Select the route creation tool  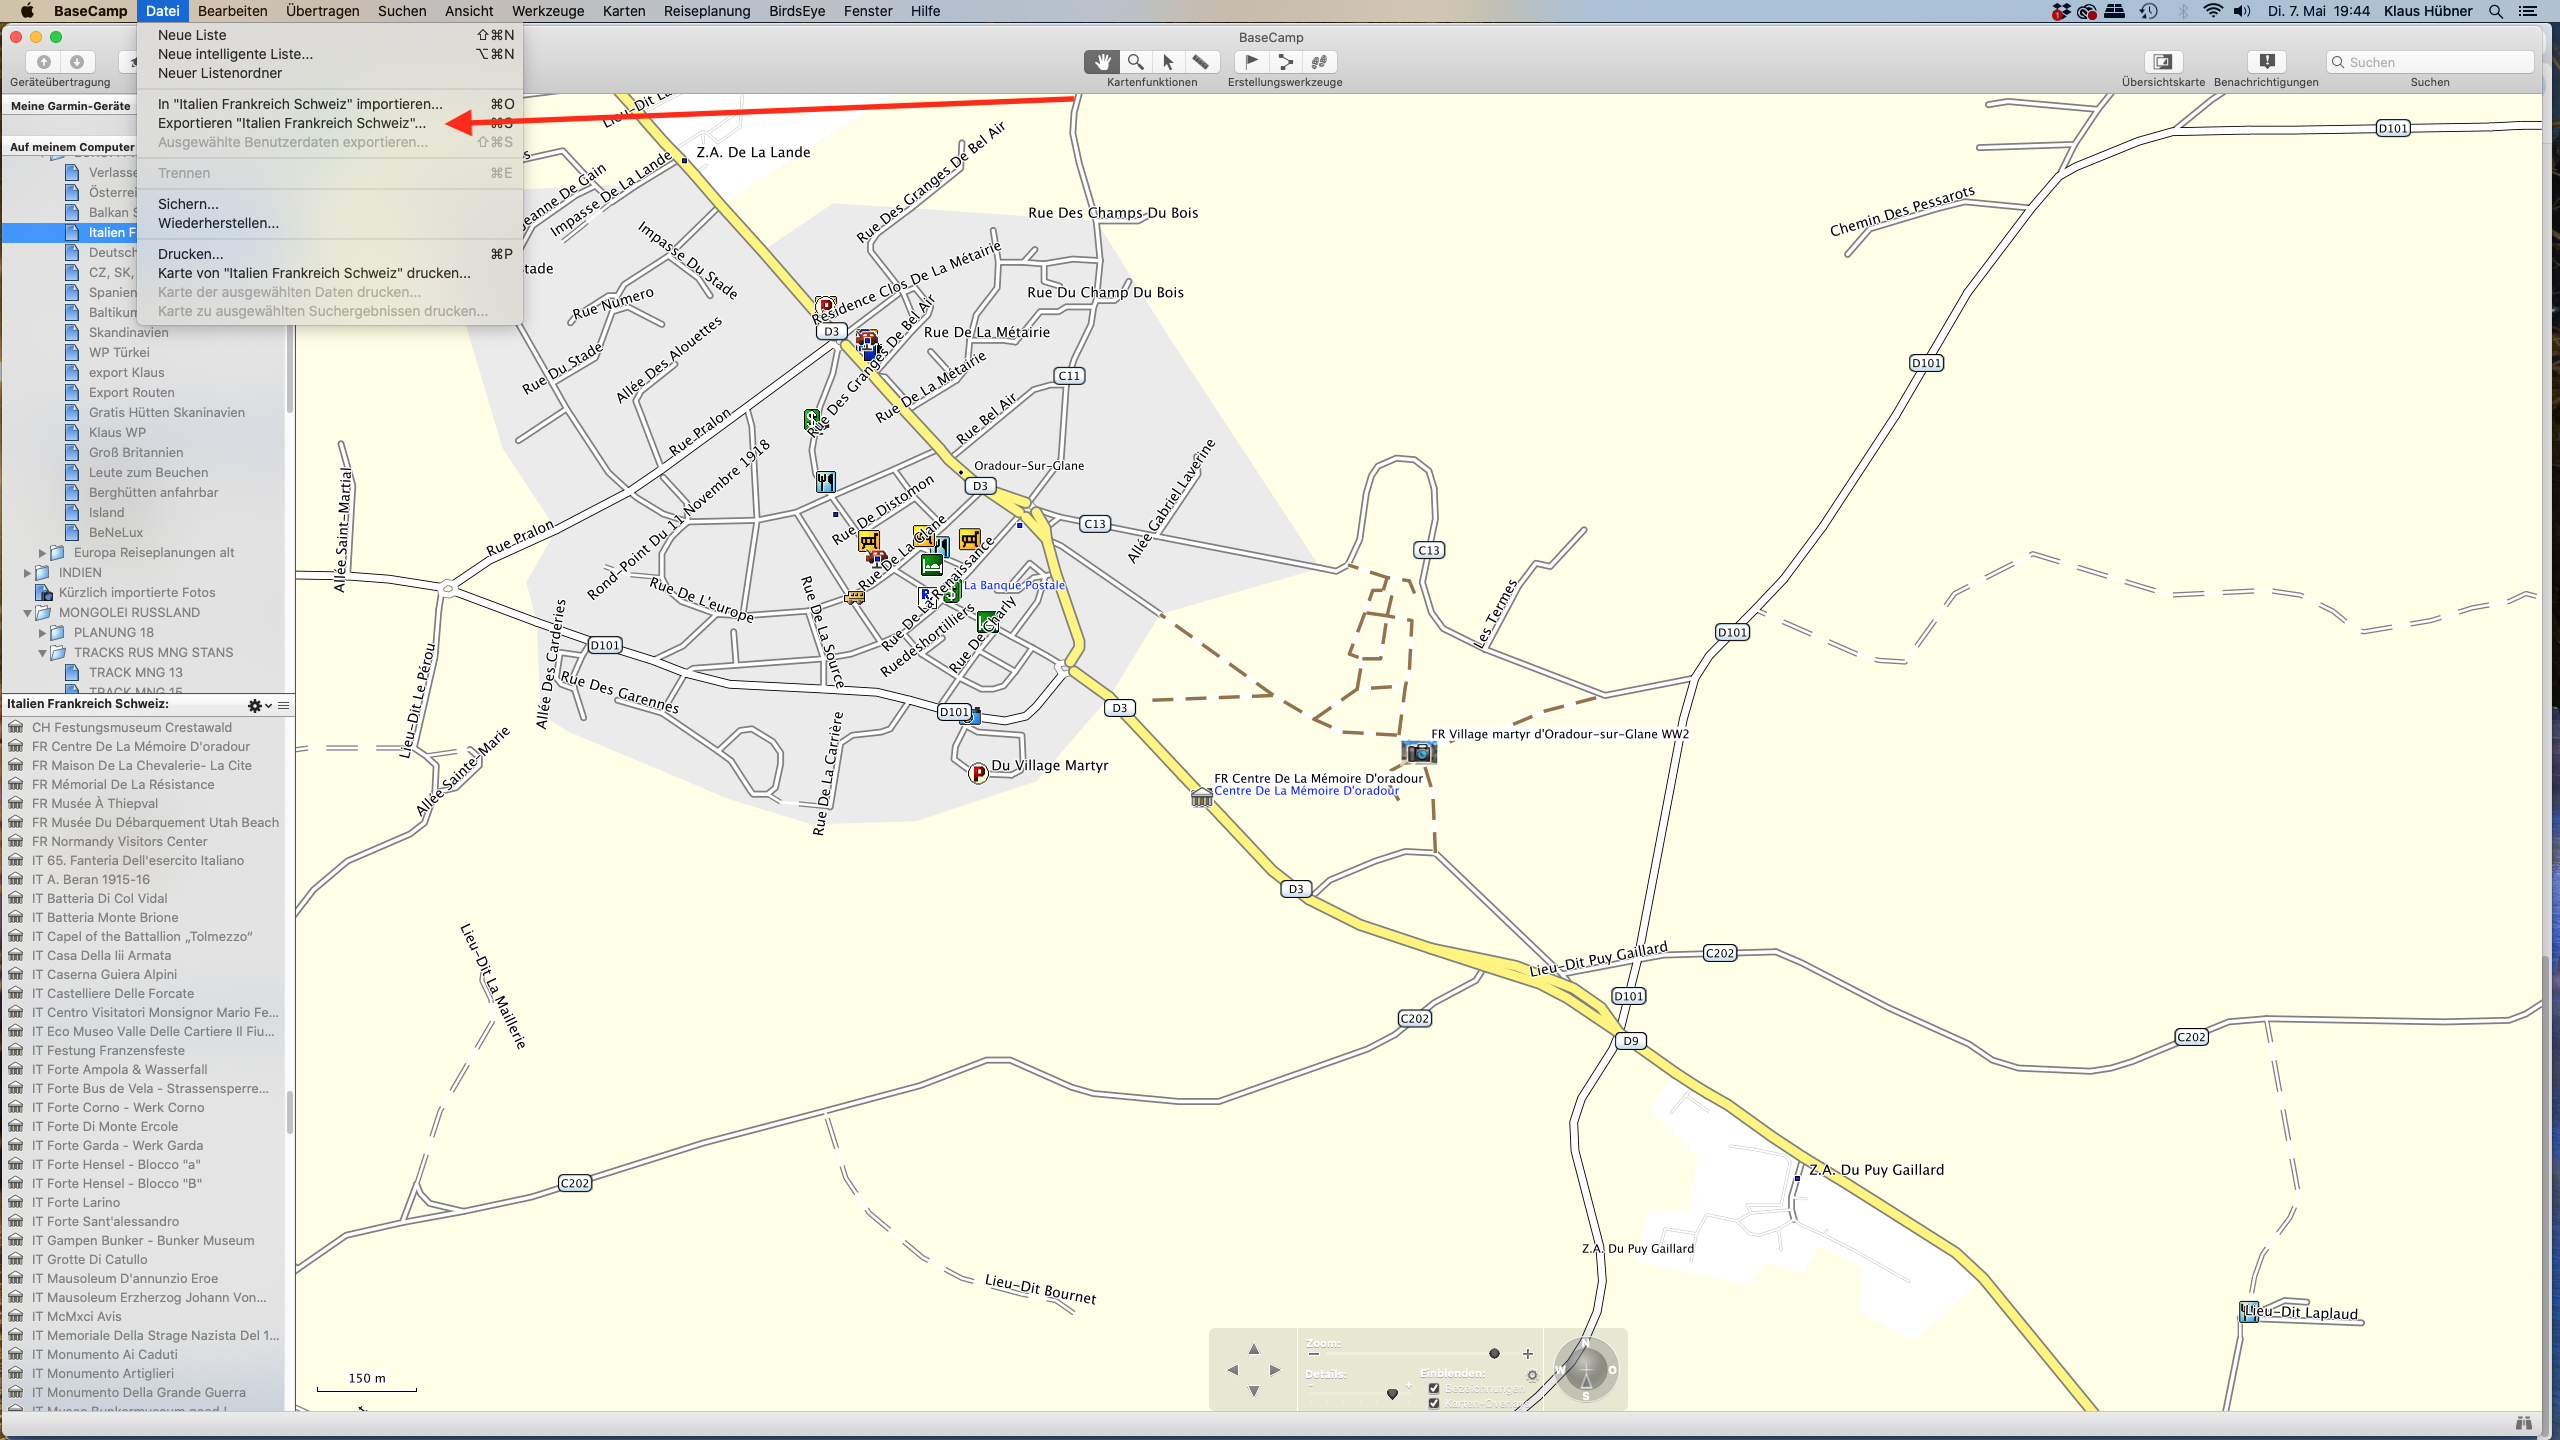tap(1285, 62)
